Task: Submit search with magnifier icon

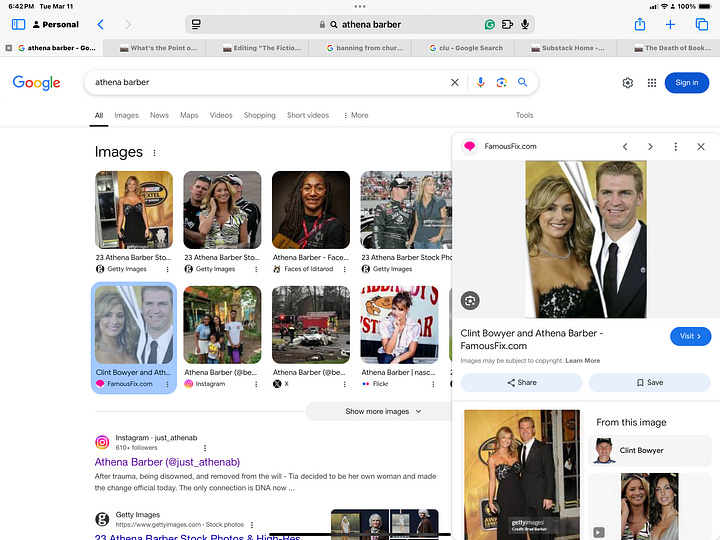Action: (x=523, y=82)
